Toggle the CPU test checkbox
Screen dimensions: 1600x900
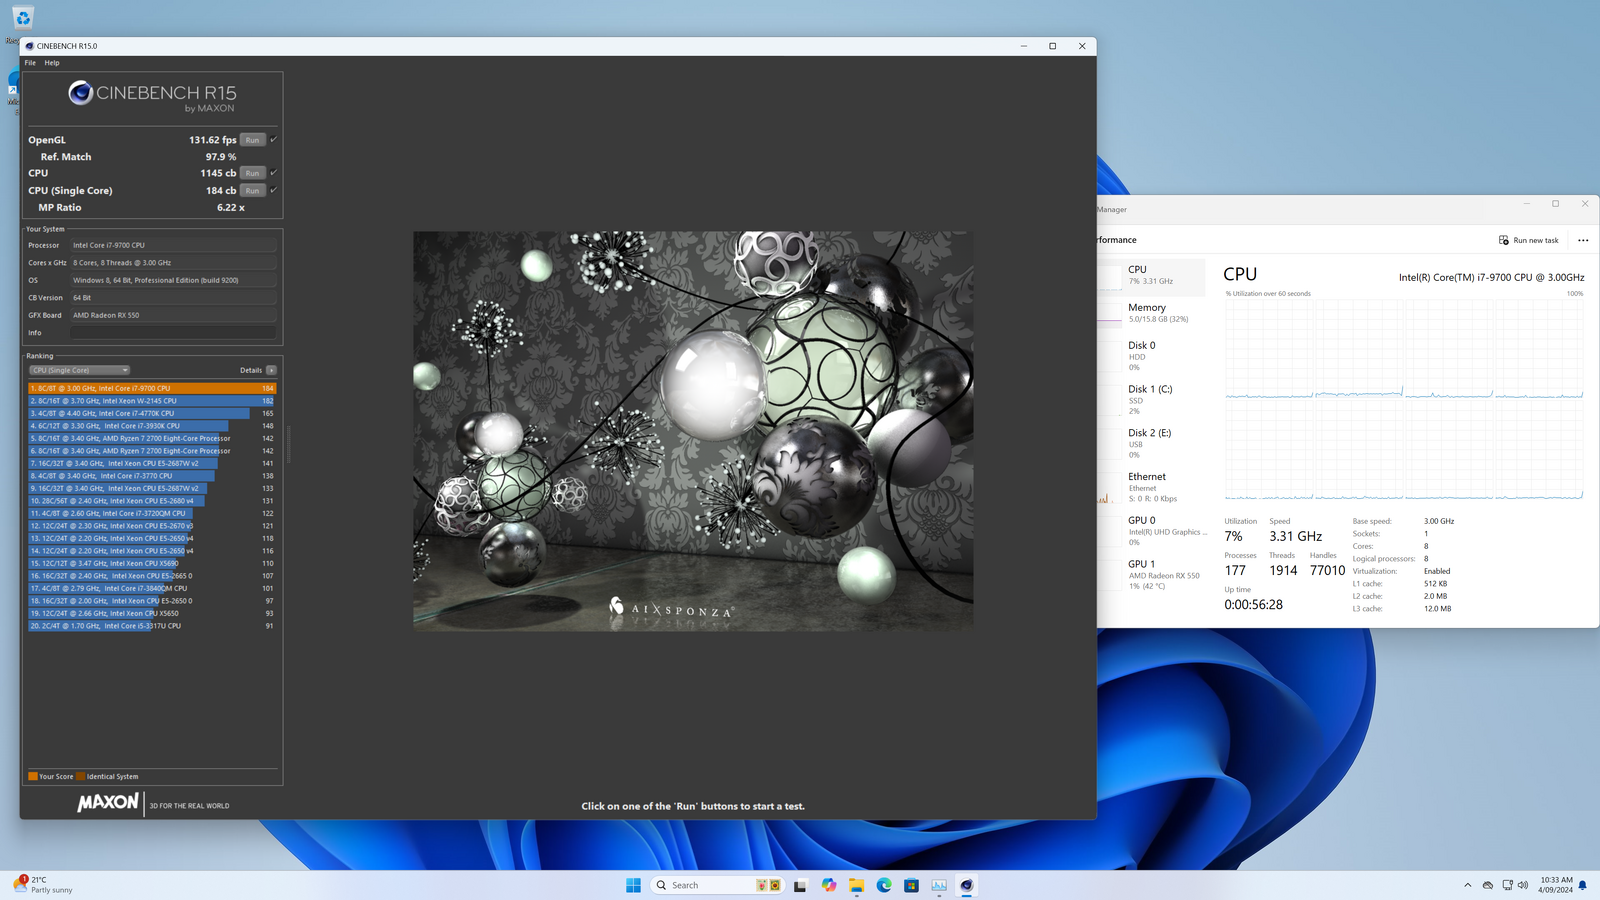coord(273,173)
